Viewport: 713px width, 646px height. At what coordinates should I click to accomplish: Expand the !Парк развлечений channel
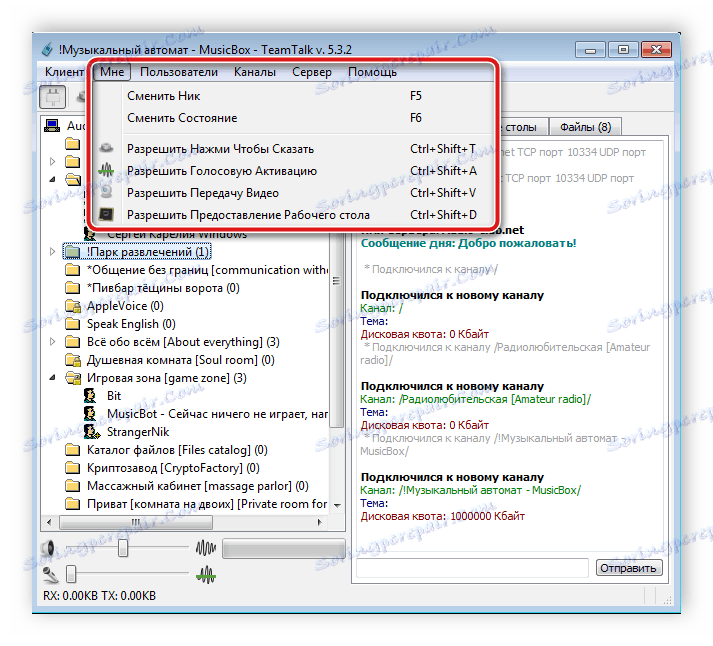coord(52,251)
